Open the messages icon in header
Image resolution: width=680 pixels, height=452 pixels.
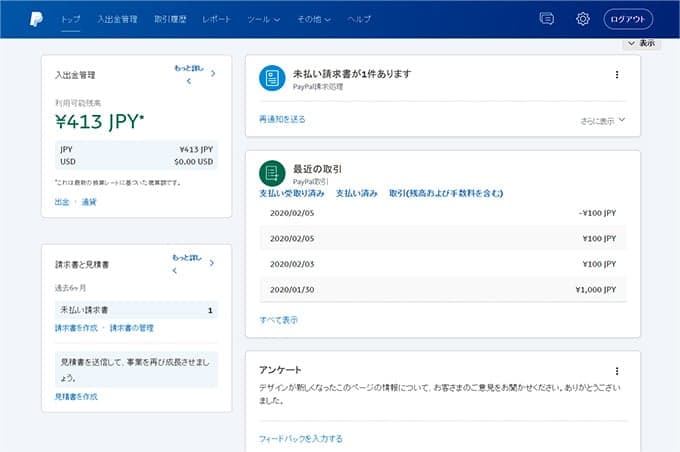[x=546, y=19]
